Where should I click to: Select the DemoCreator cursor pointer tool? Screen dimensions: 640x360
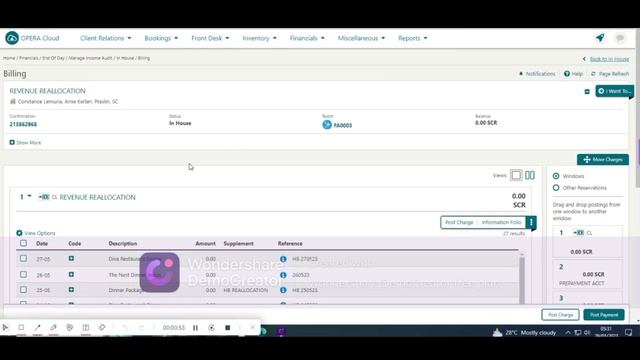5,327
